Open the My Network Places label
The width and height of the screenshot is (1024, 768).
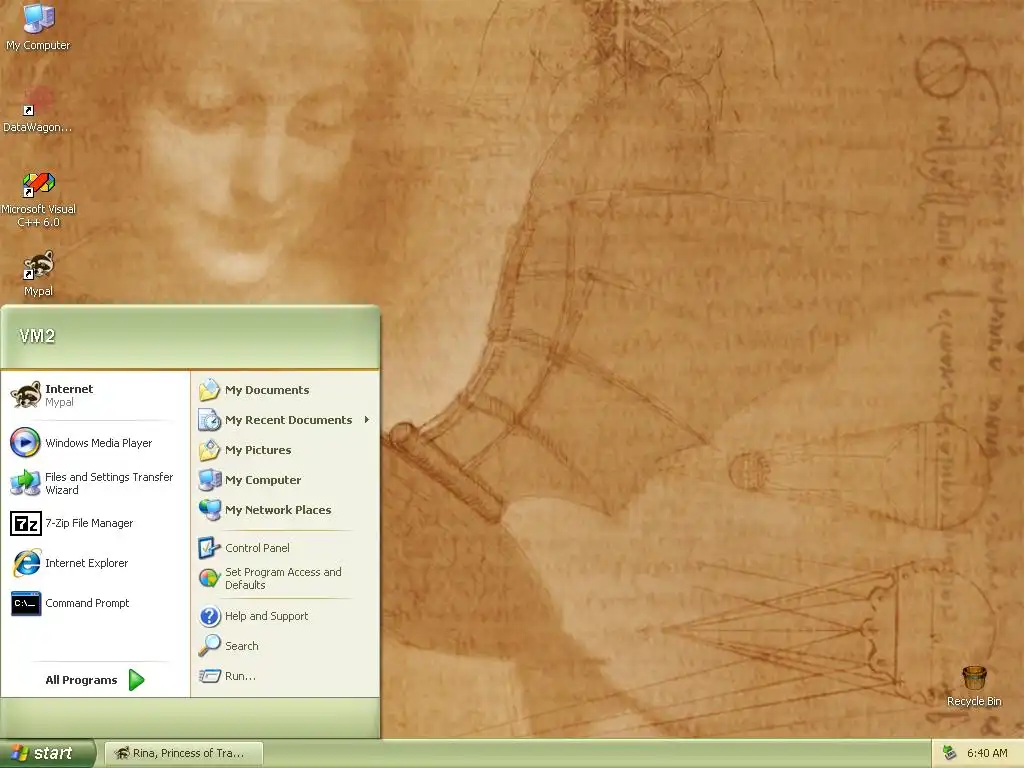(x=278, y=510)
